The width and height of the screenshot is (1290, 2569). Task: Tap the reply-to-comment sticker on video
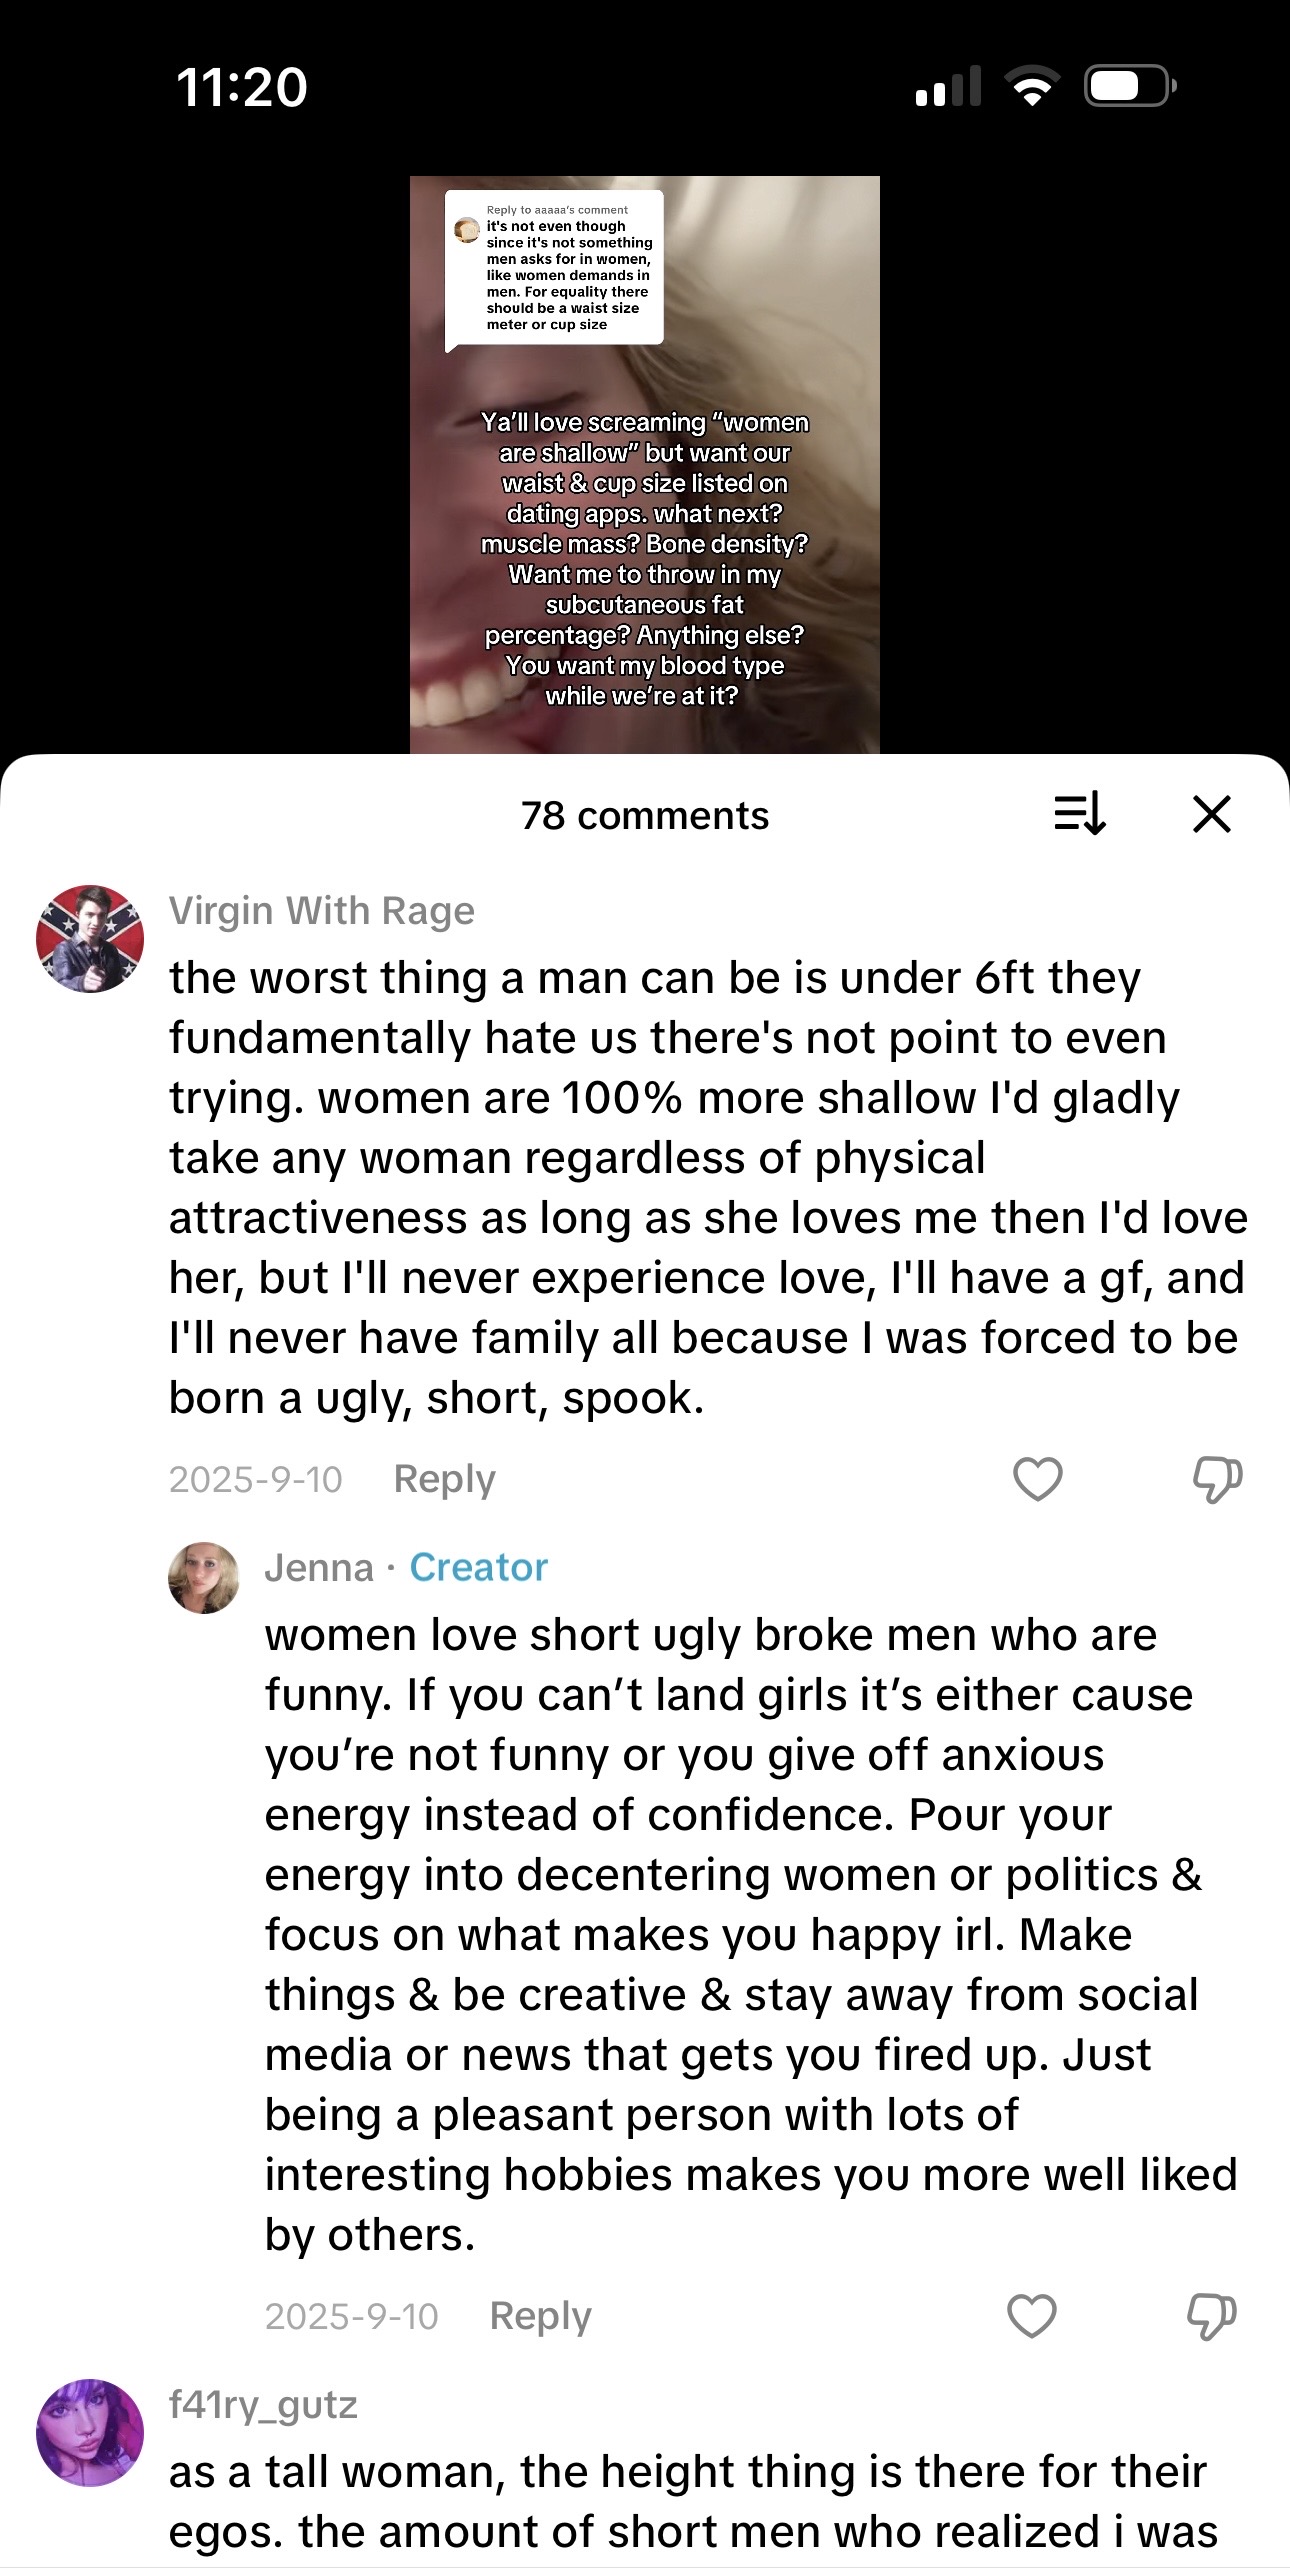pyautogui.click(x=554, y=268)
